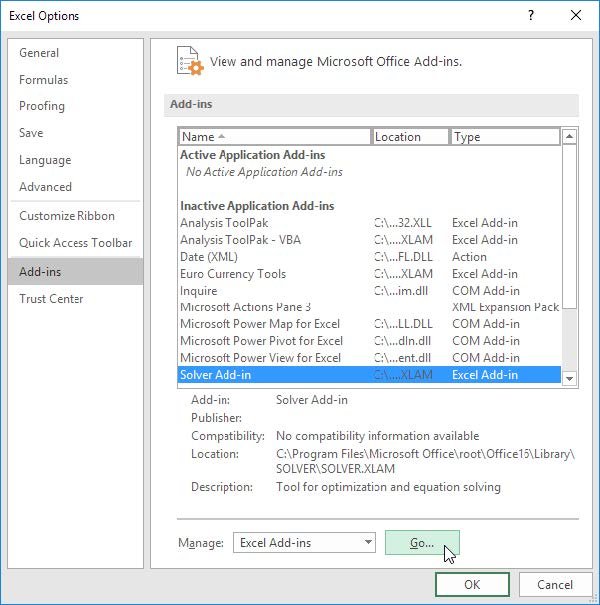Go to the Save options category
Viewport: 600px width, 605px height.
(75, 133)
